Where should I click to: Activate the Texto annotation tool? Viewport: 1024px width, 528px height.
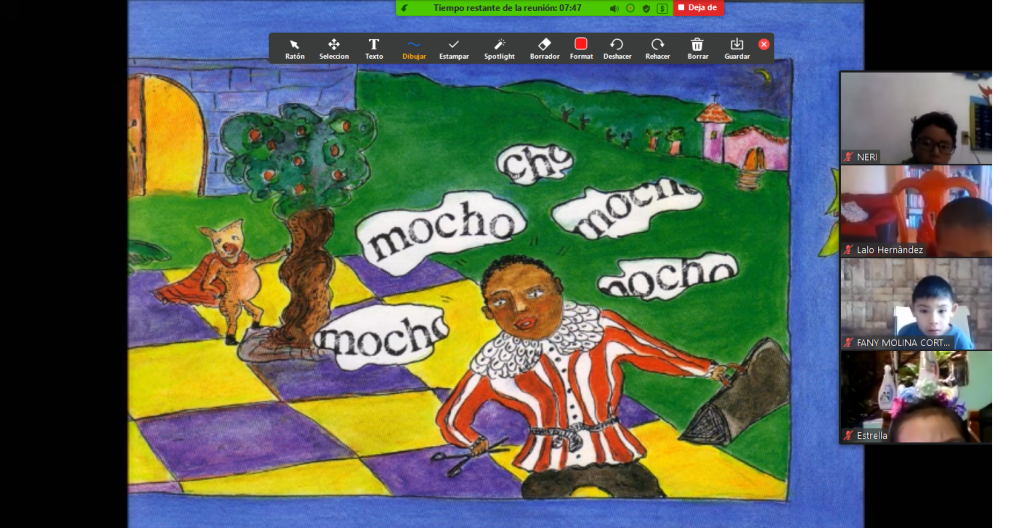pos(374,48)
